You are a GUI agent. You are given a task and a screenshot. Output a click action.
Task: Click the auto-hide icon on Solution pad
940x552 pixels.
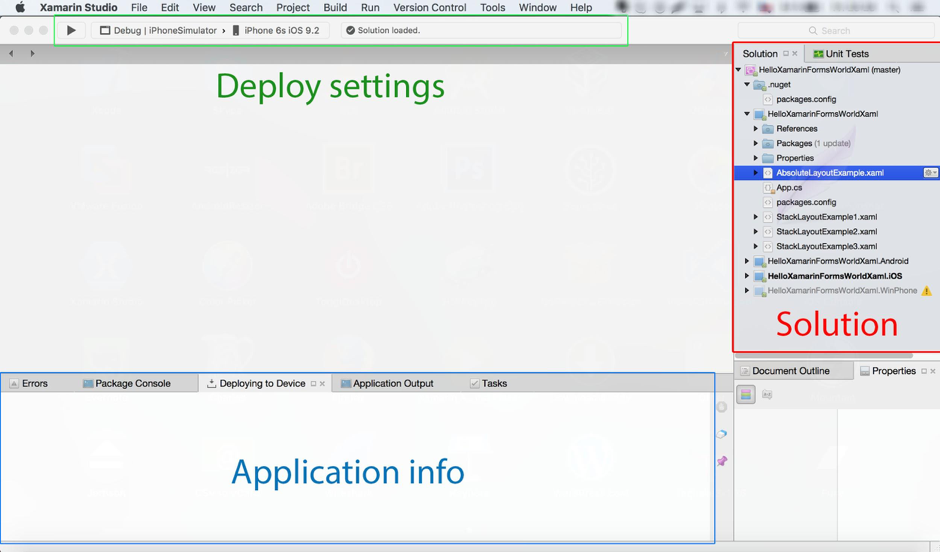[x=786, y=53]
